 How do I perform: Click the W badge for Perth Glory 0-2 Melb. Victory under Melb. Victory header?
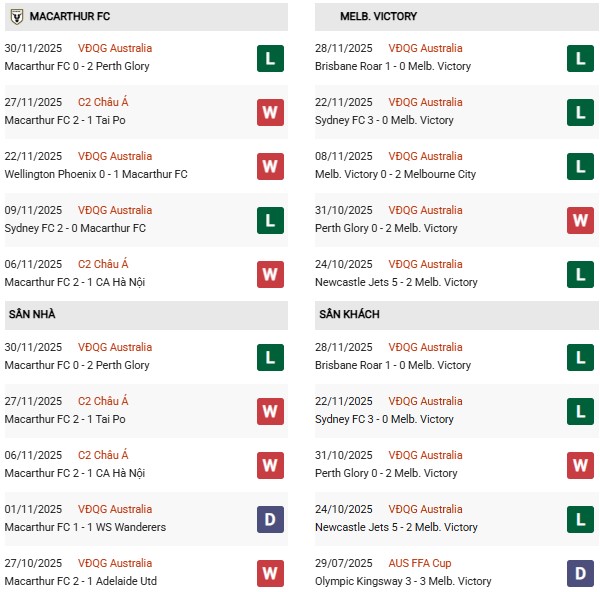[x=580, y=220]
